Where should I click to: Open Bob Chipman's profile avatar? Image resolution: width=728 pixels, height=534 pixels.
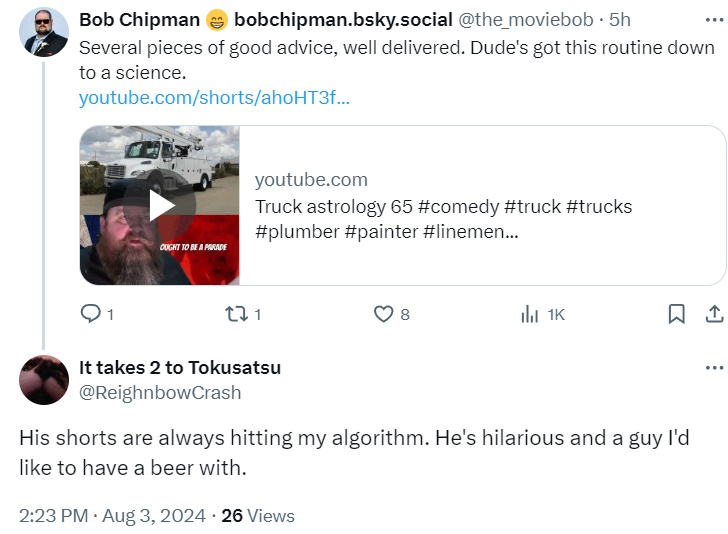(x=44, y=32)
